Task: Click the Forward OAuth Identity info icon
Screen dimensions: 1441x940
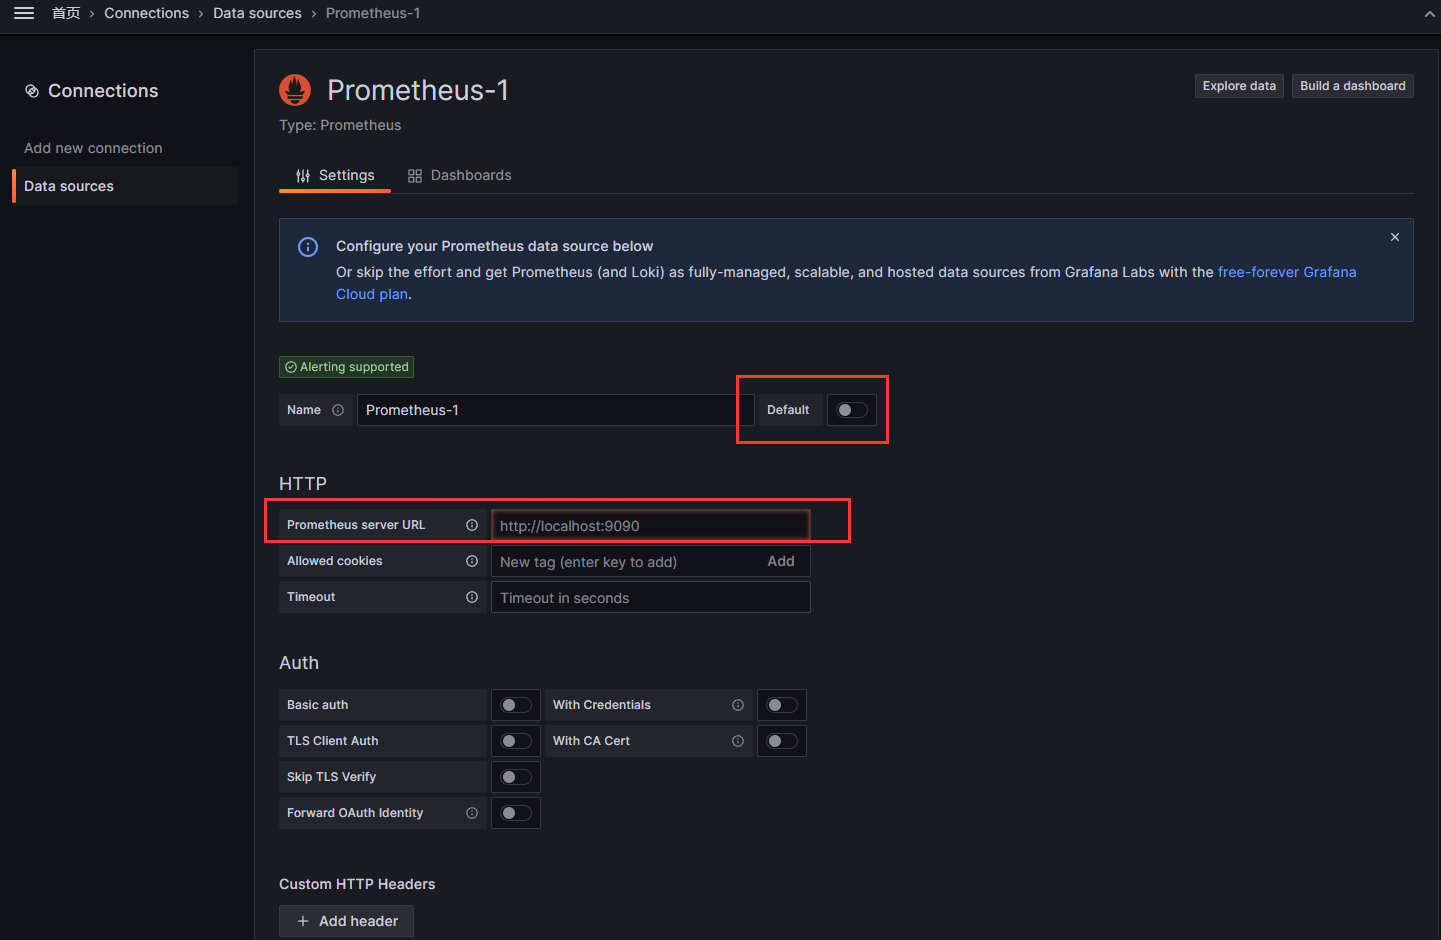Action: [472, 813]
